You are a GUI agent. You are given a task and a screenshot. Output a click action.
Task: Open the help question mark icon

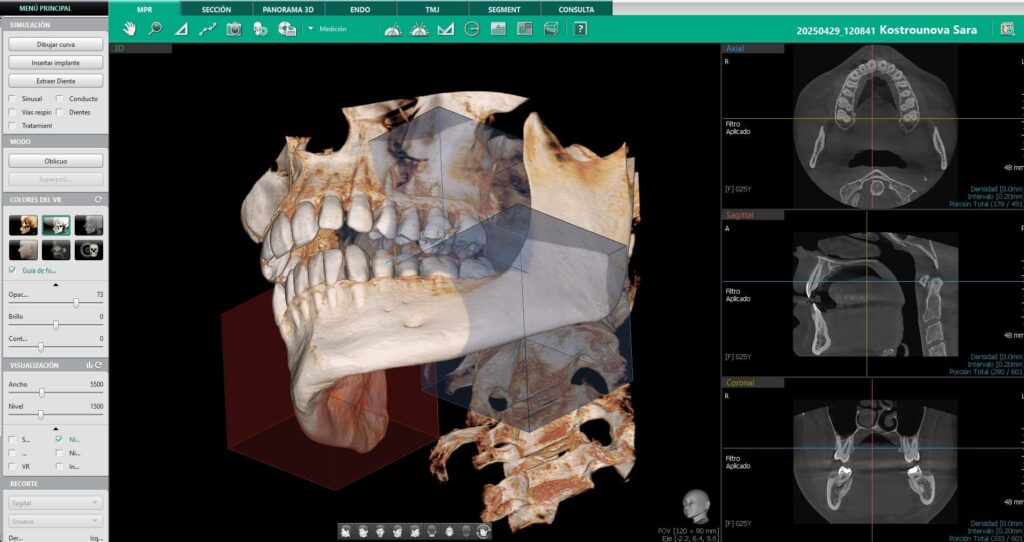pos(580,29)
